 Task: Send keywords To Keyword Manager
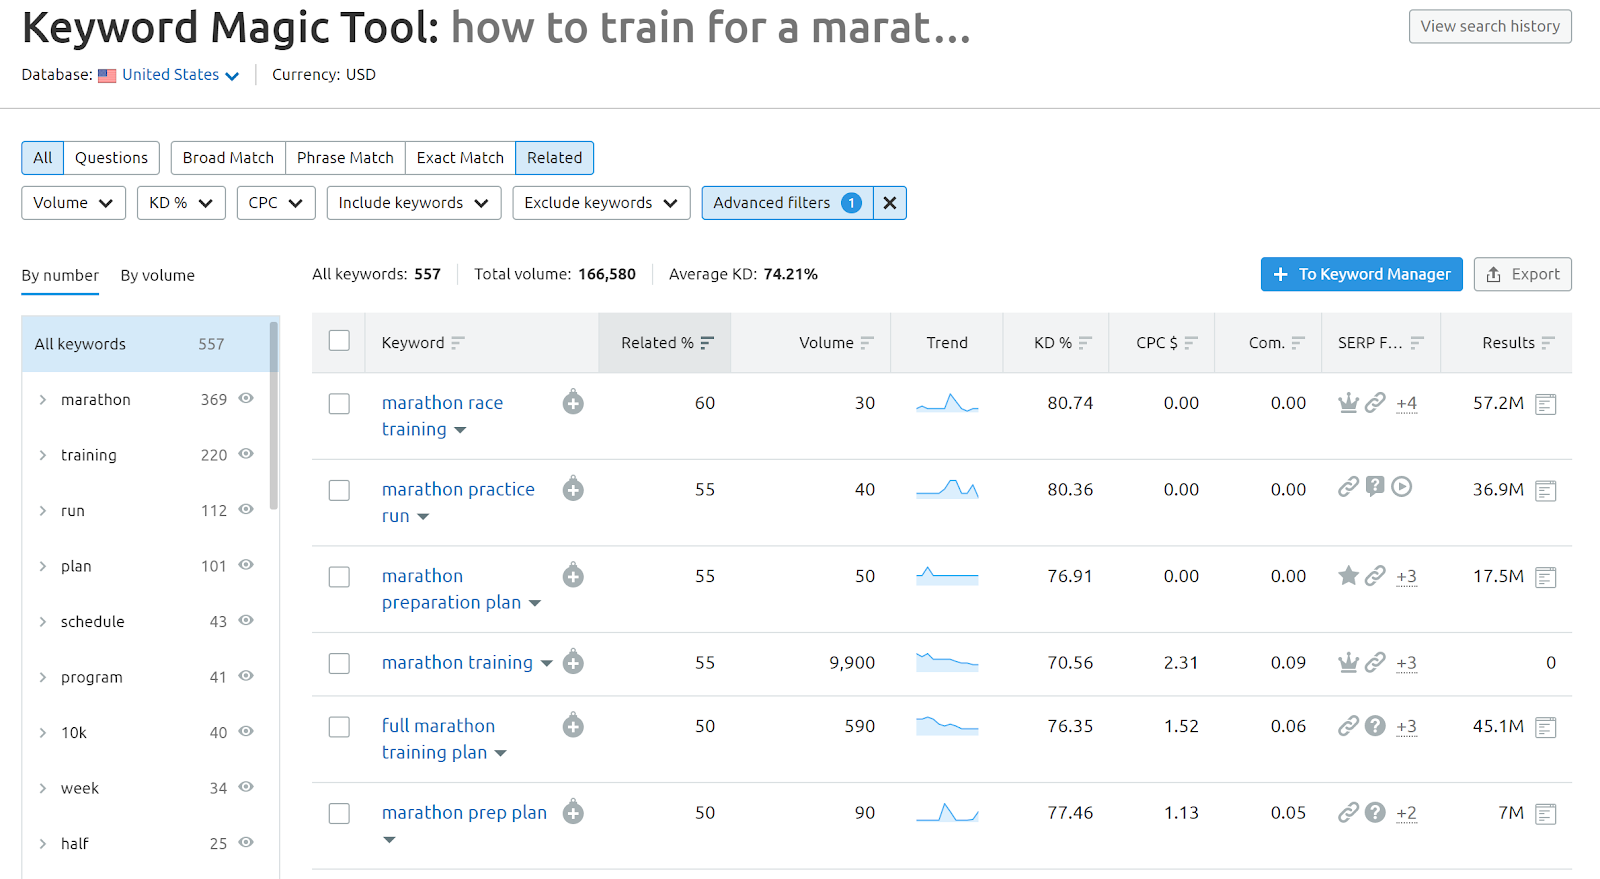pyautogui.click(x=1362, y=274)
